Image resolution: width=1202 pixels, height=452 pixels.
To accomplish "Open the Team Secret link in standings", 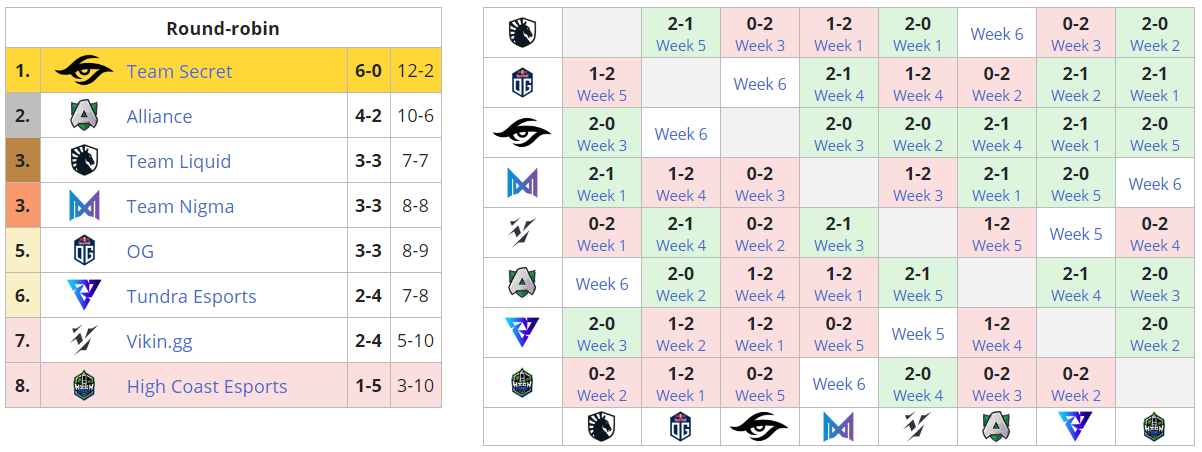I will tap(179, 71).
